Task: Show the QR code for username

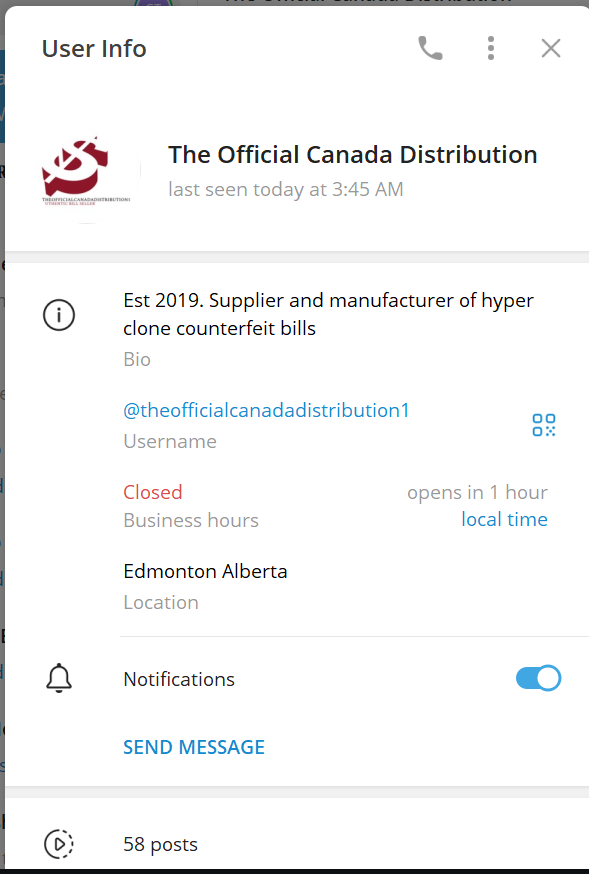Action: (x=543, y=425)
